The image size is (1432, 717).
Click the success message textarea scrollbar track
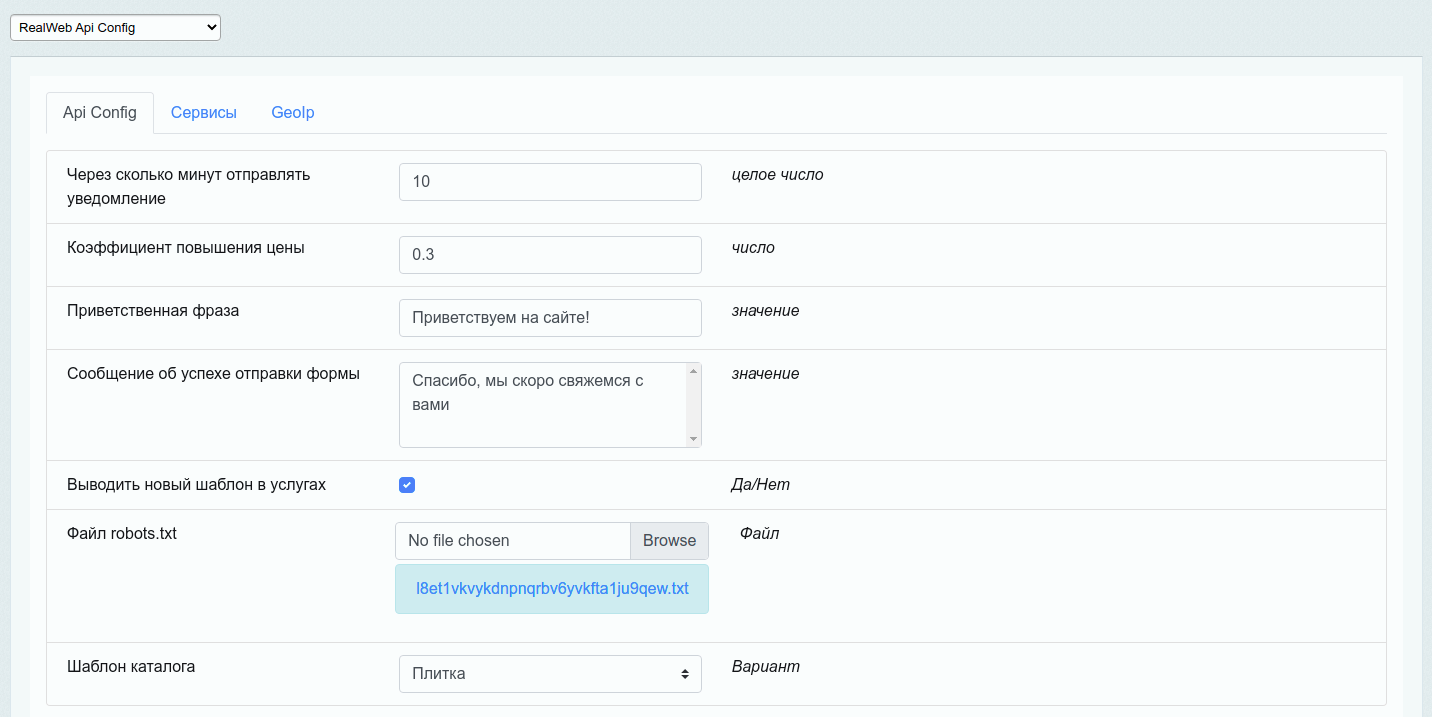coord(693,405)
